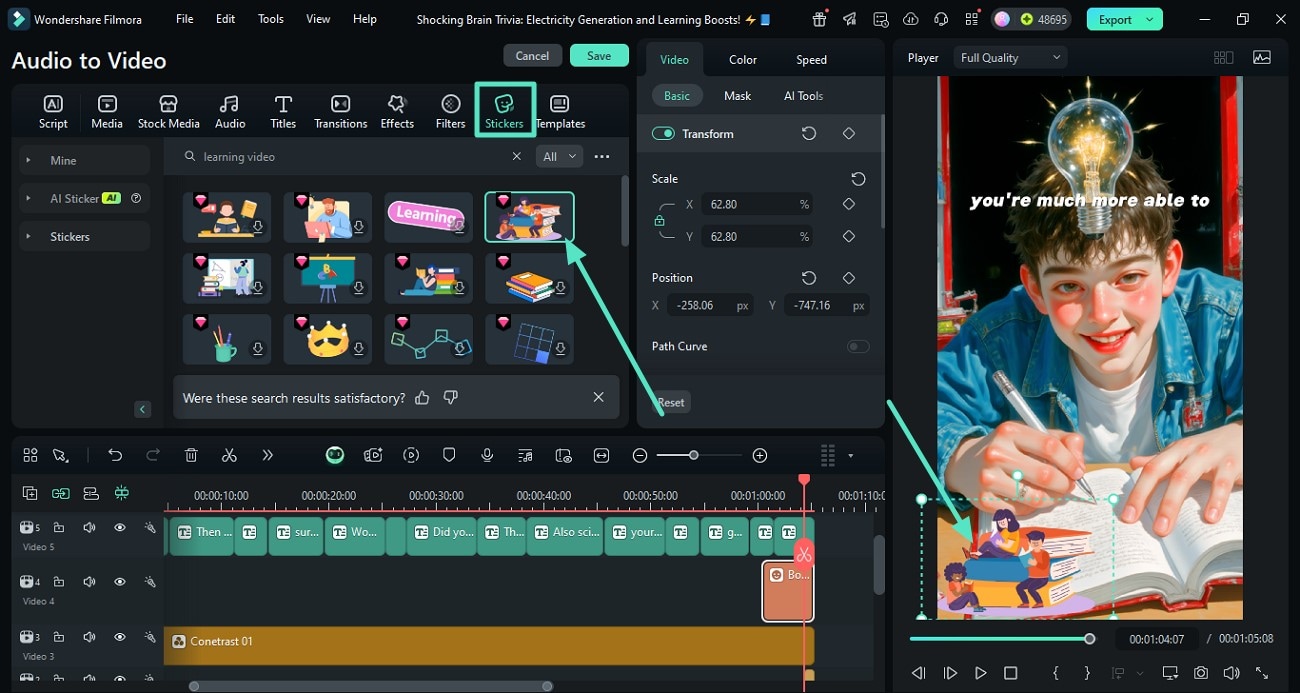Dismiss the search satisfaction prompt
This screenshot has height=693, width=1300.
[x=598, y=397]
